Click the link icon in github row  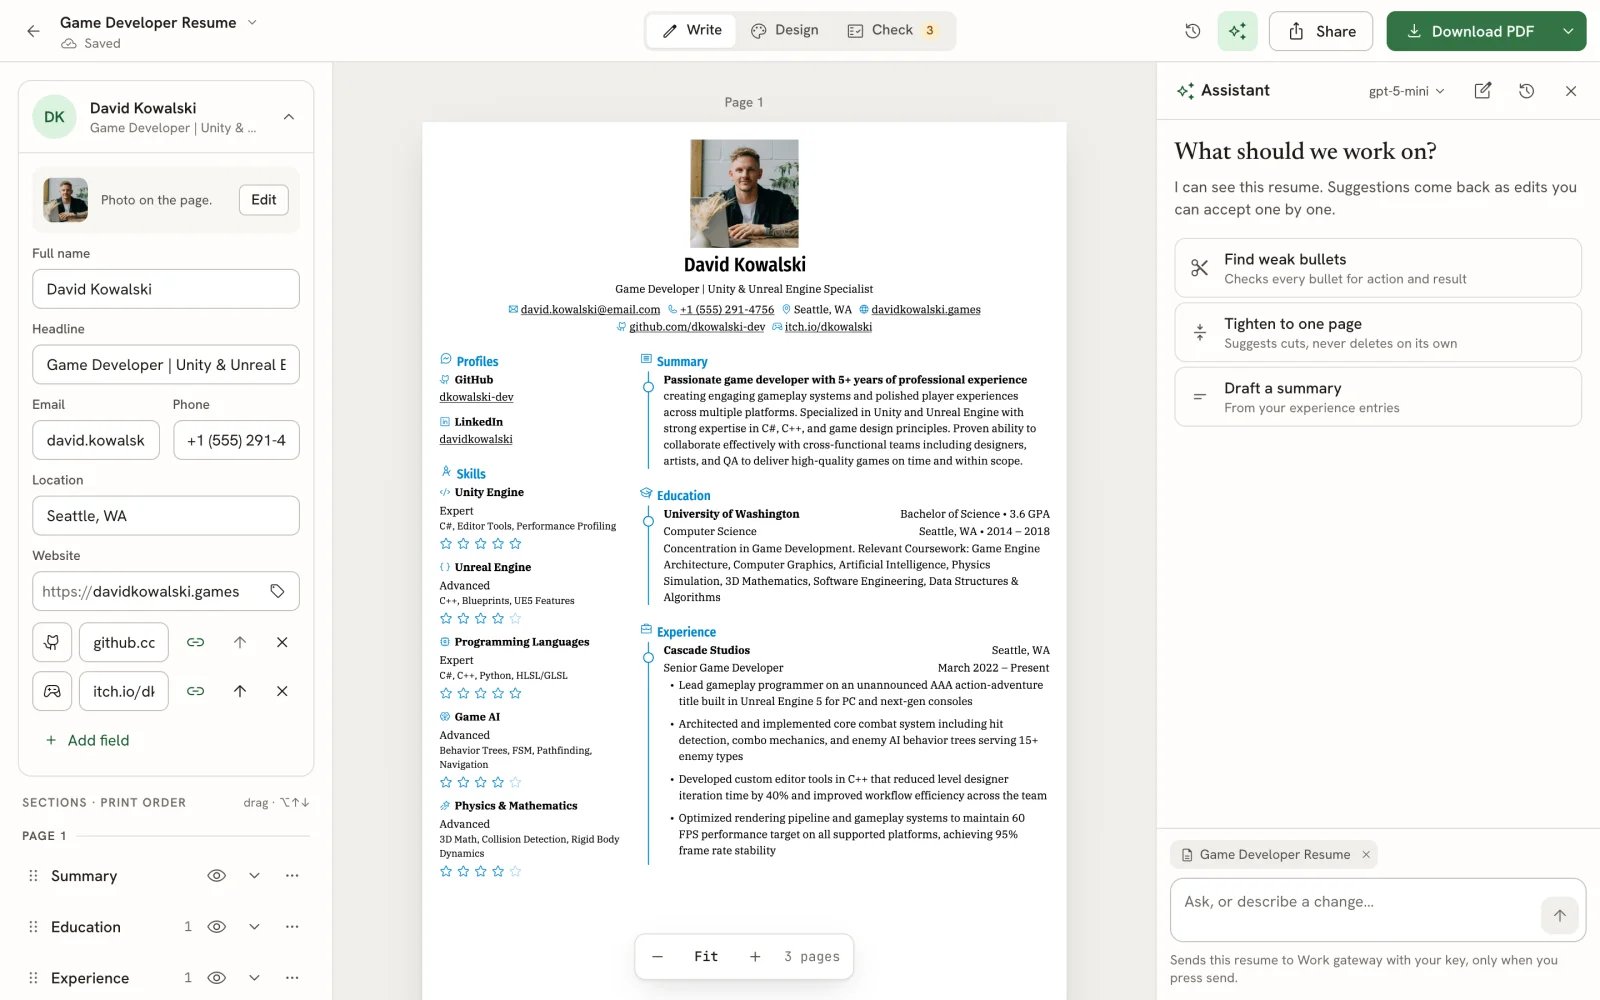[x=196, y=642]
